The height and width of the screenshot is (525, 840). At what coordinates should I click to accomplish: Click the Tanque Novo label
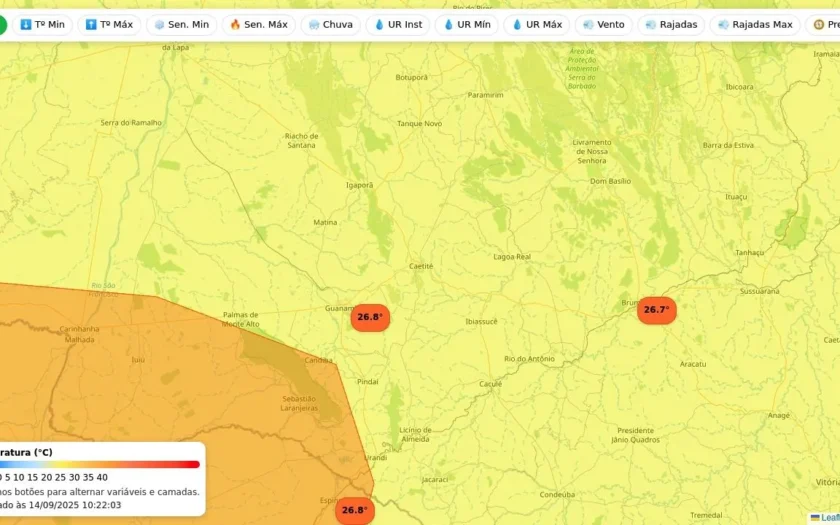pyautogui.click(x=419, y=124)
